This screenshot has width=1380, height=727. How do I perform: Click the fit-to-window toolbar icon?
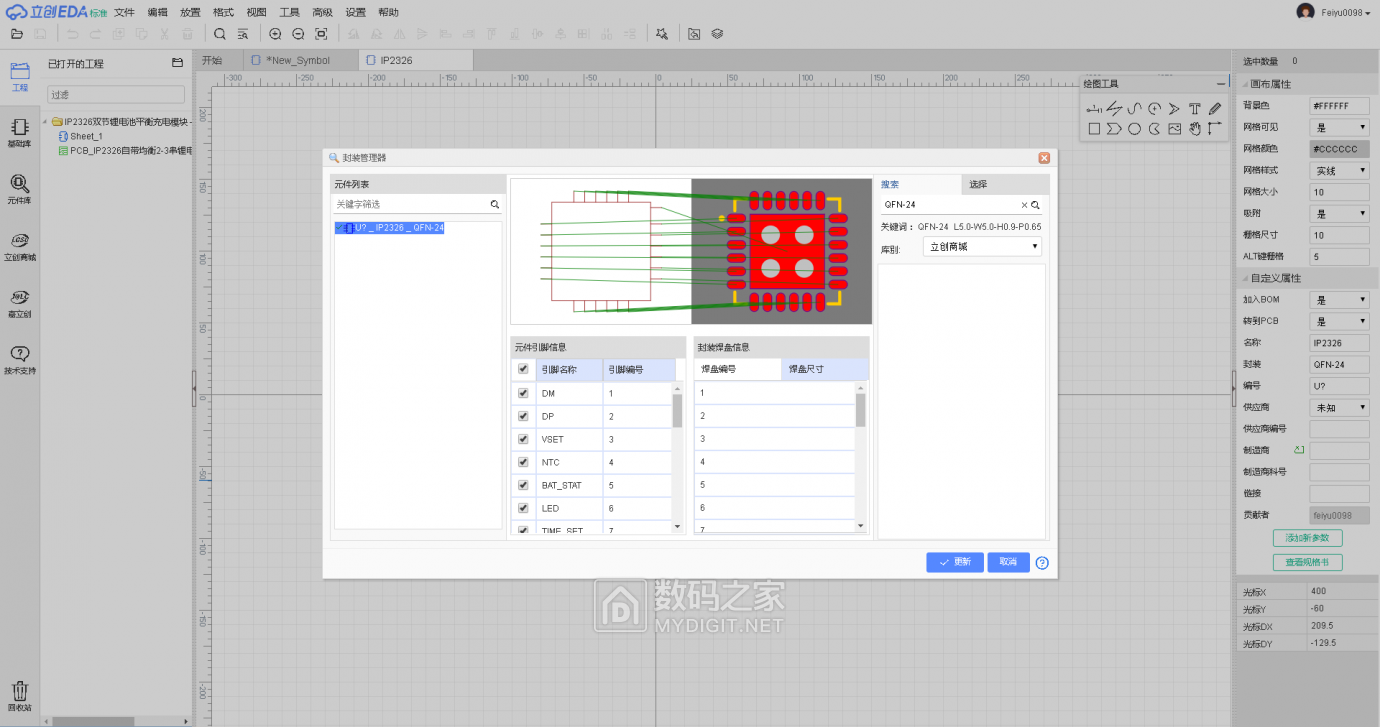point(321,34)
